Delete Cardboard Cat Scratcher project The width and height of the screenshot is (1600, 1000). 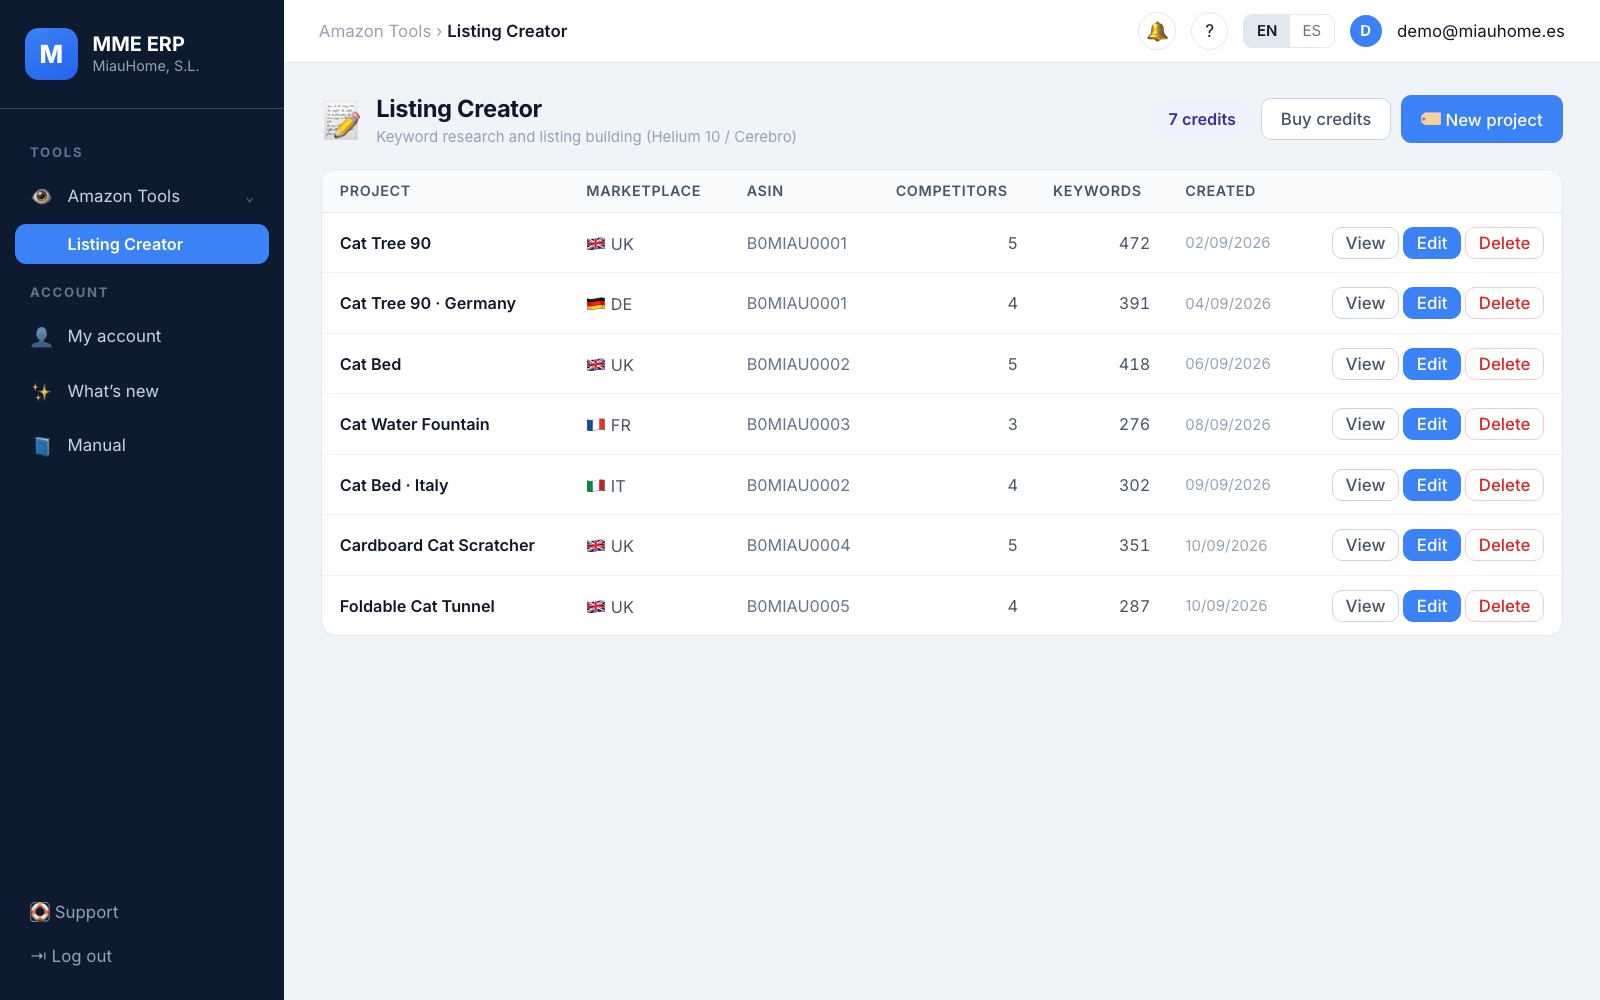click(x=1504, y=545)
